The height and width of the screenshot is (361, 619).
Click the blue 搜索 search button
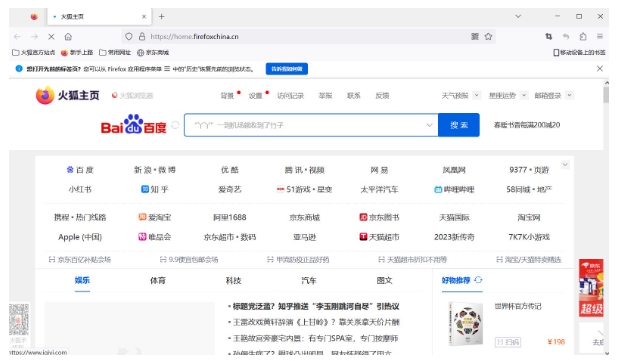[x=459, y=125]
